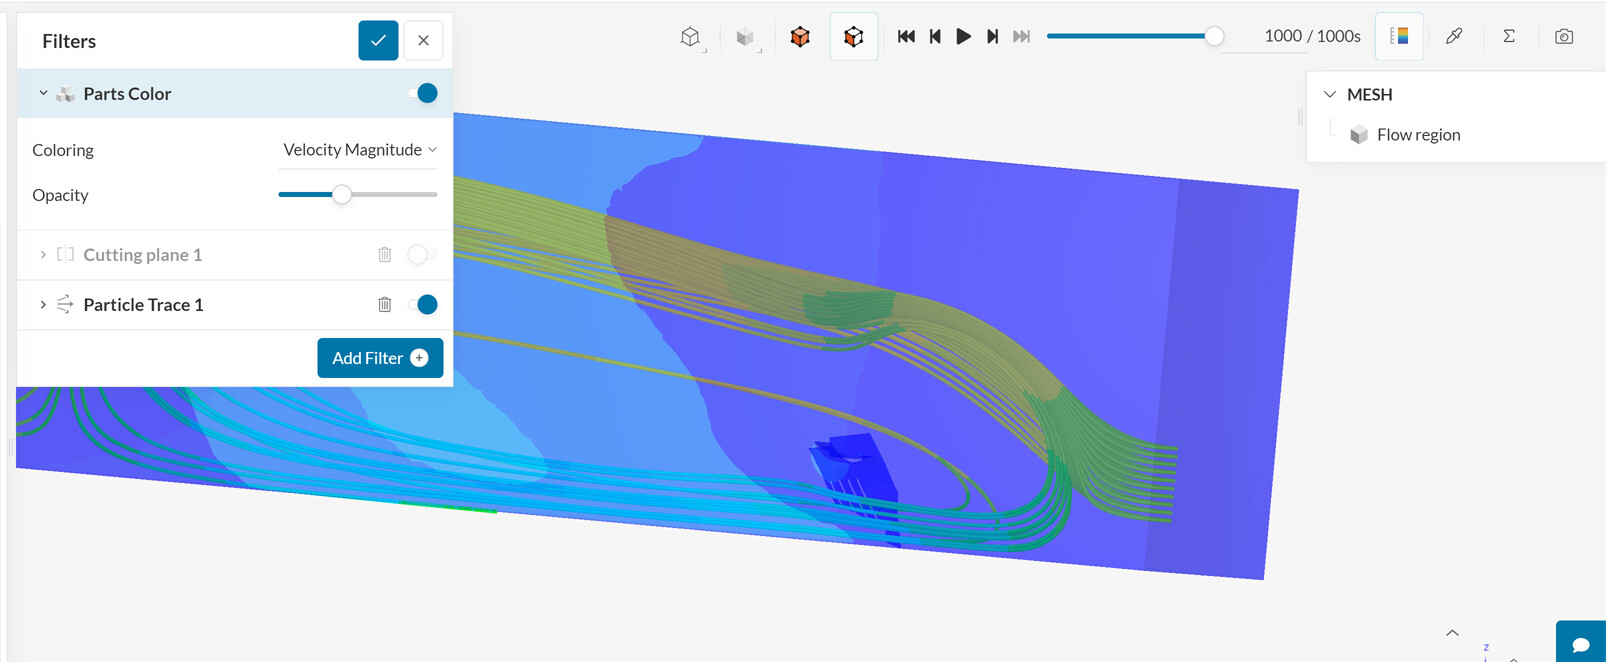Screen dimensions: 1606x662
Task: Disable the Particle Trace 1 toggle
Action: point(423,305)
